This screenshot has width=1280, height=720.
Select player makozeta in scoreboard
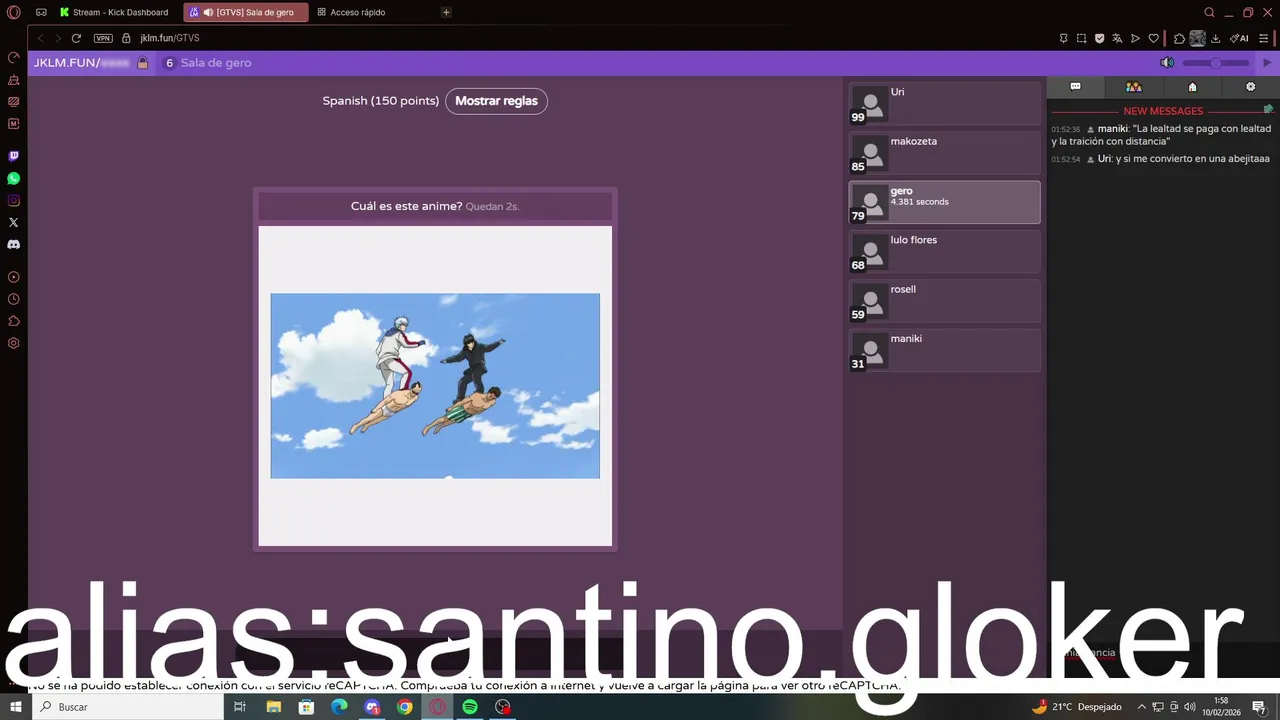[x=945, y=153]
